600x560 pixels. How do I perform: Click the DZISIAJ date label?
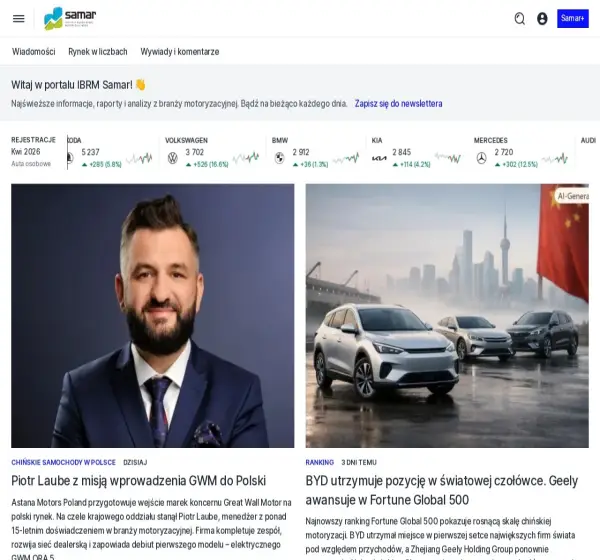point(135,462)
